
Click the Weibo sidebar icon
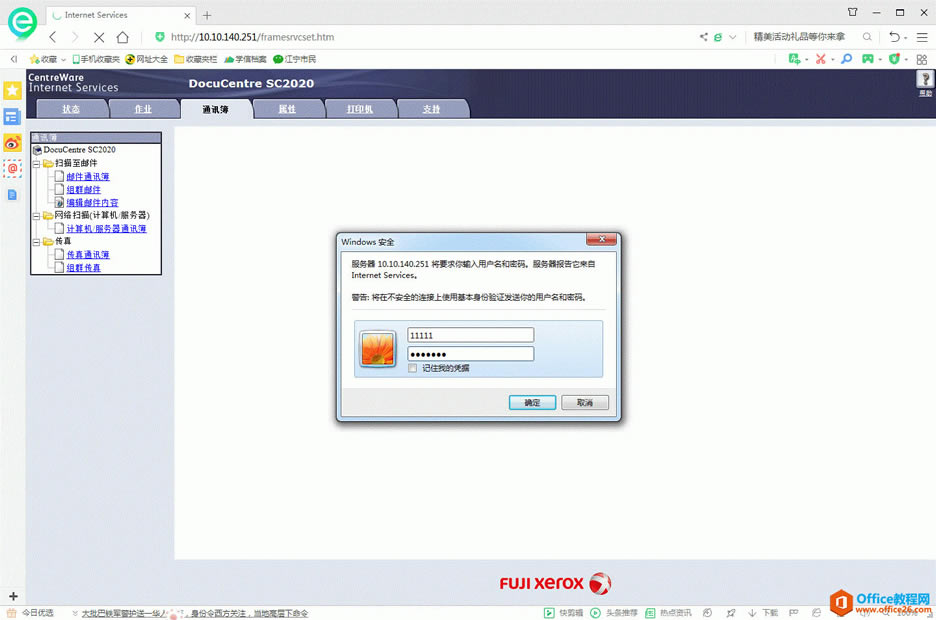(x=12, y=143)
